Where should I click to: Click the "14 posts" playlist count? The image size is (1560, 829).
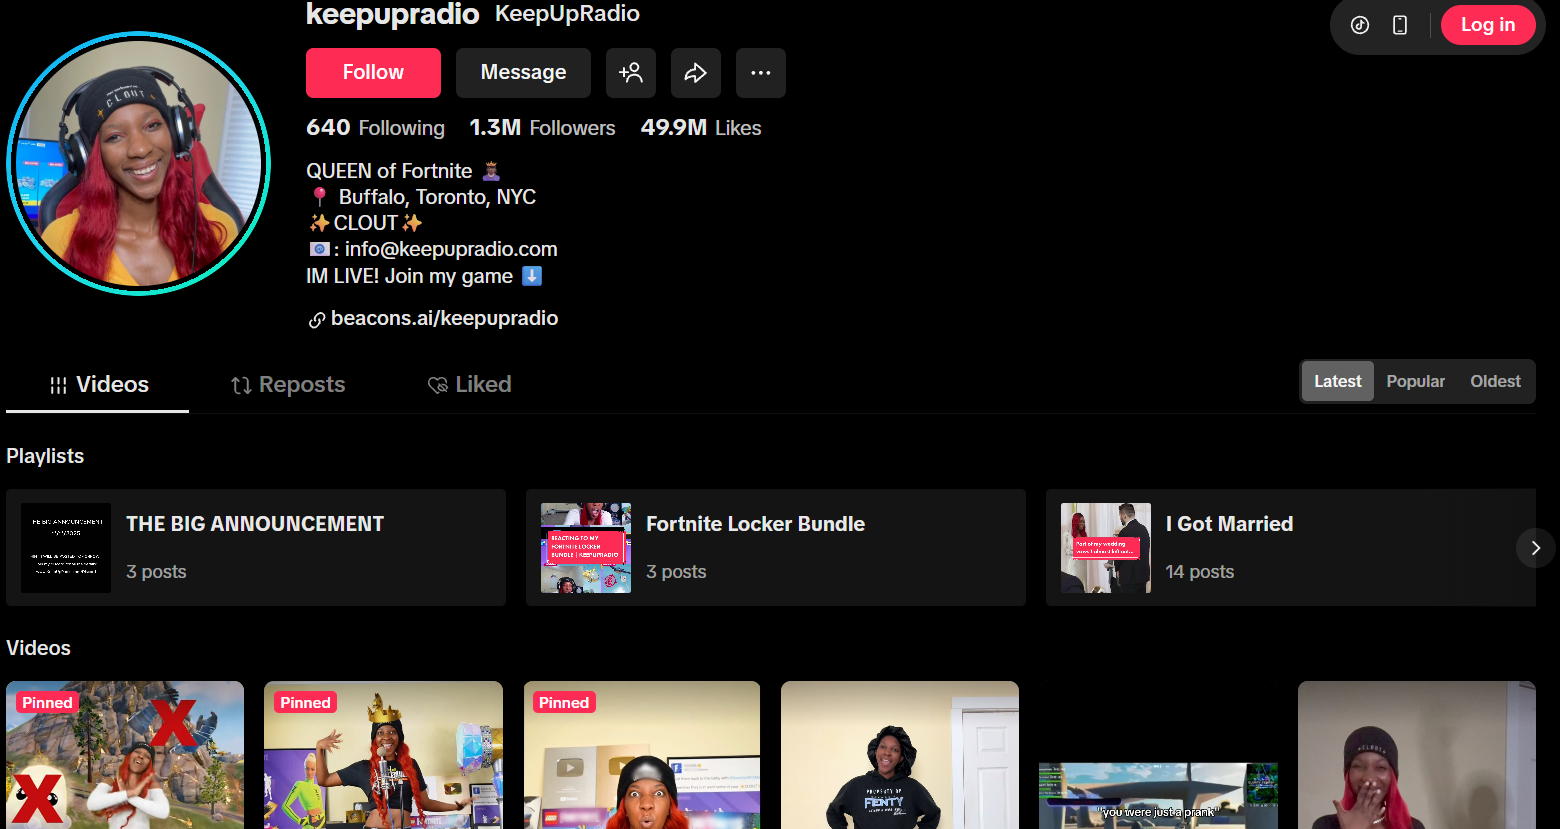point(1200,572)
